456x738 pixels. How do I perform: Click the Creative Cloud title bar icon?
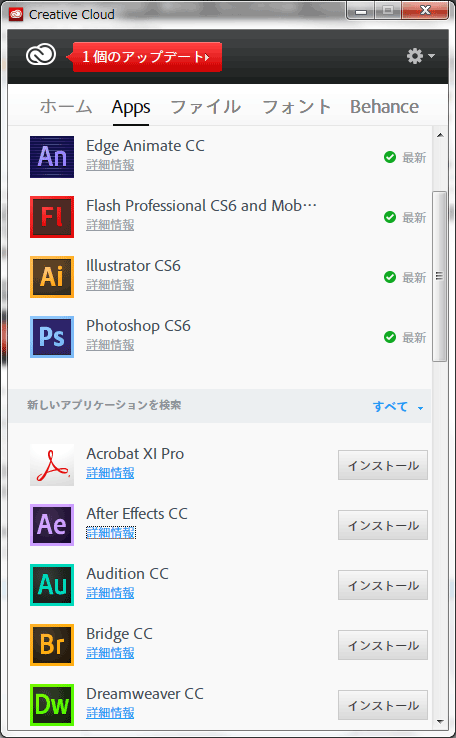(16, 14)
